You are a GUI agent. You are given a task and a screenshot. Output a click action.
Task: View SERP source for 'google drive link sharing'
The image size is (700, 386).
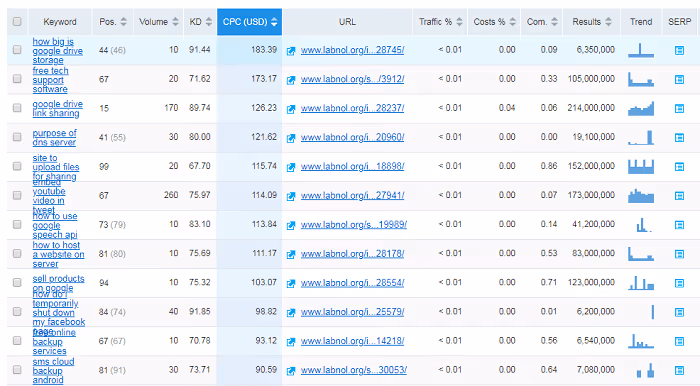coord(679,108)
